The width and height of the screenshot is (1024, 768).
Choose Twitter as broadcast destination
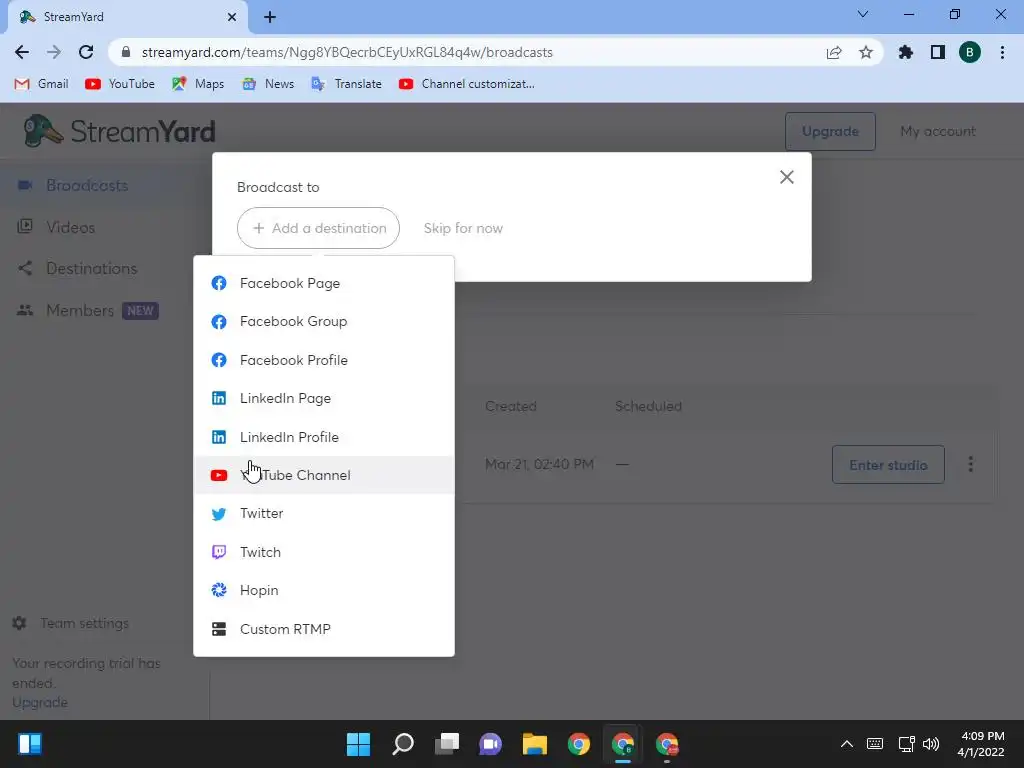click(324, 513)
